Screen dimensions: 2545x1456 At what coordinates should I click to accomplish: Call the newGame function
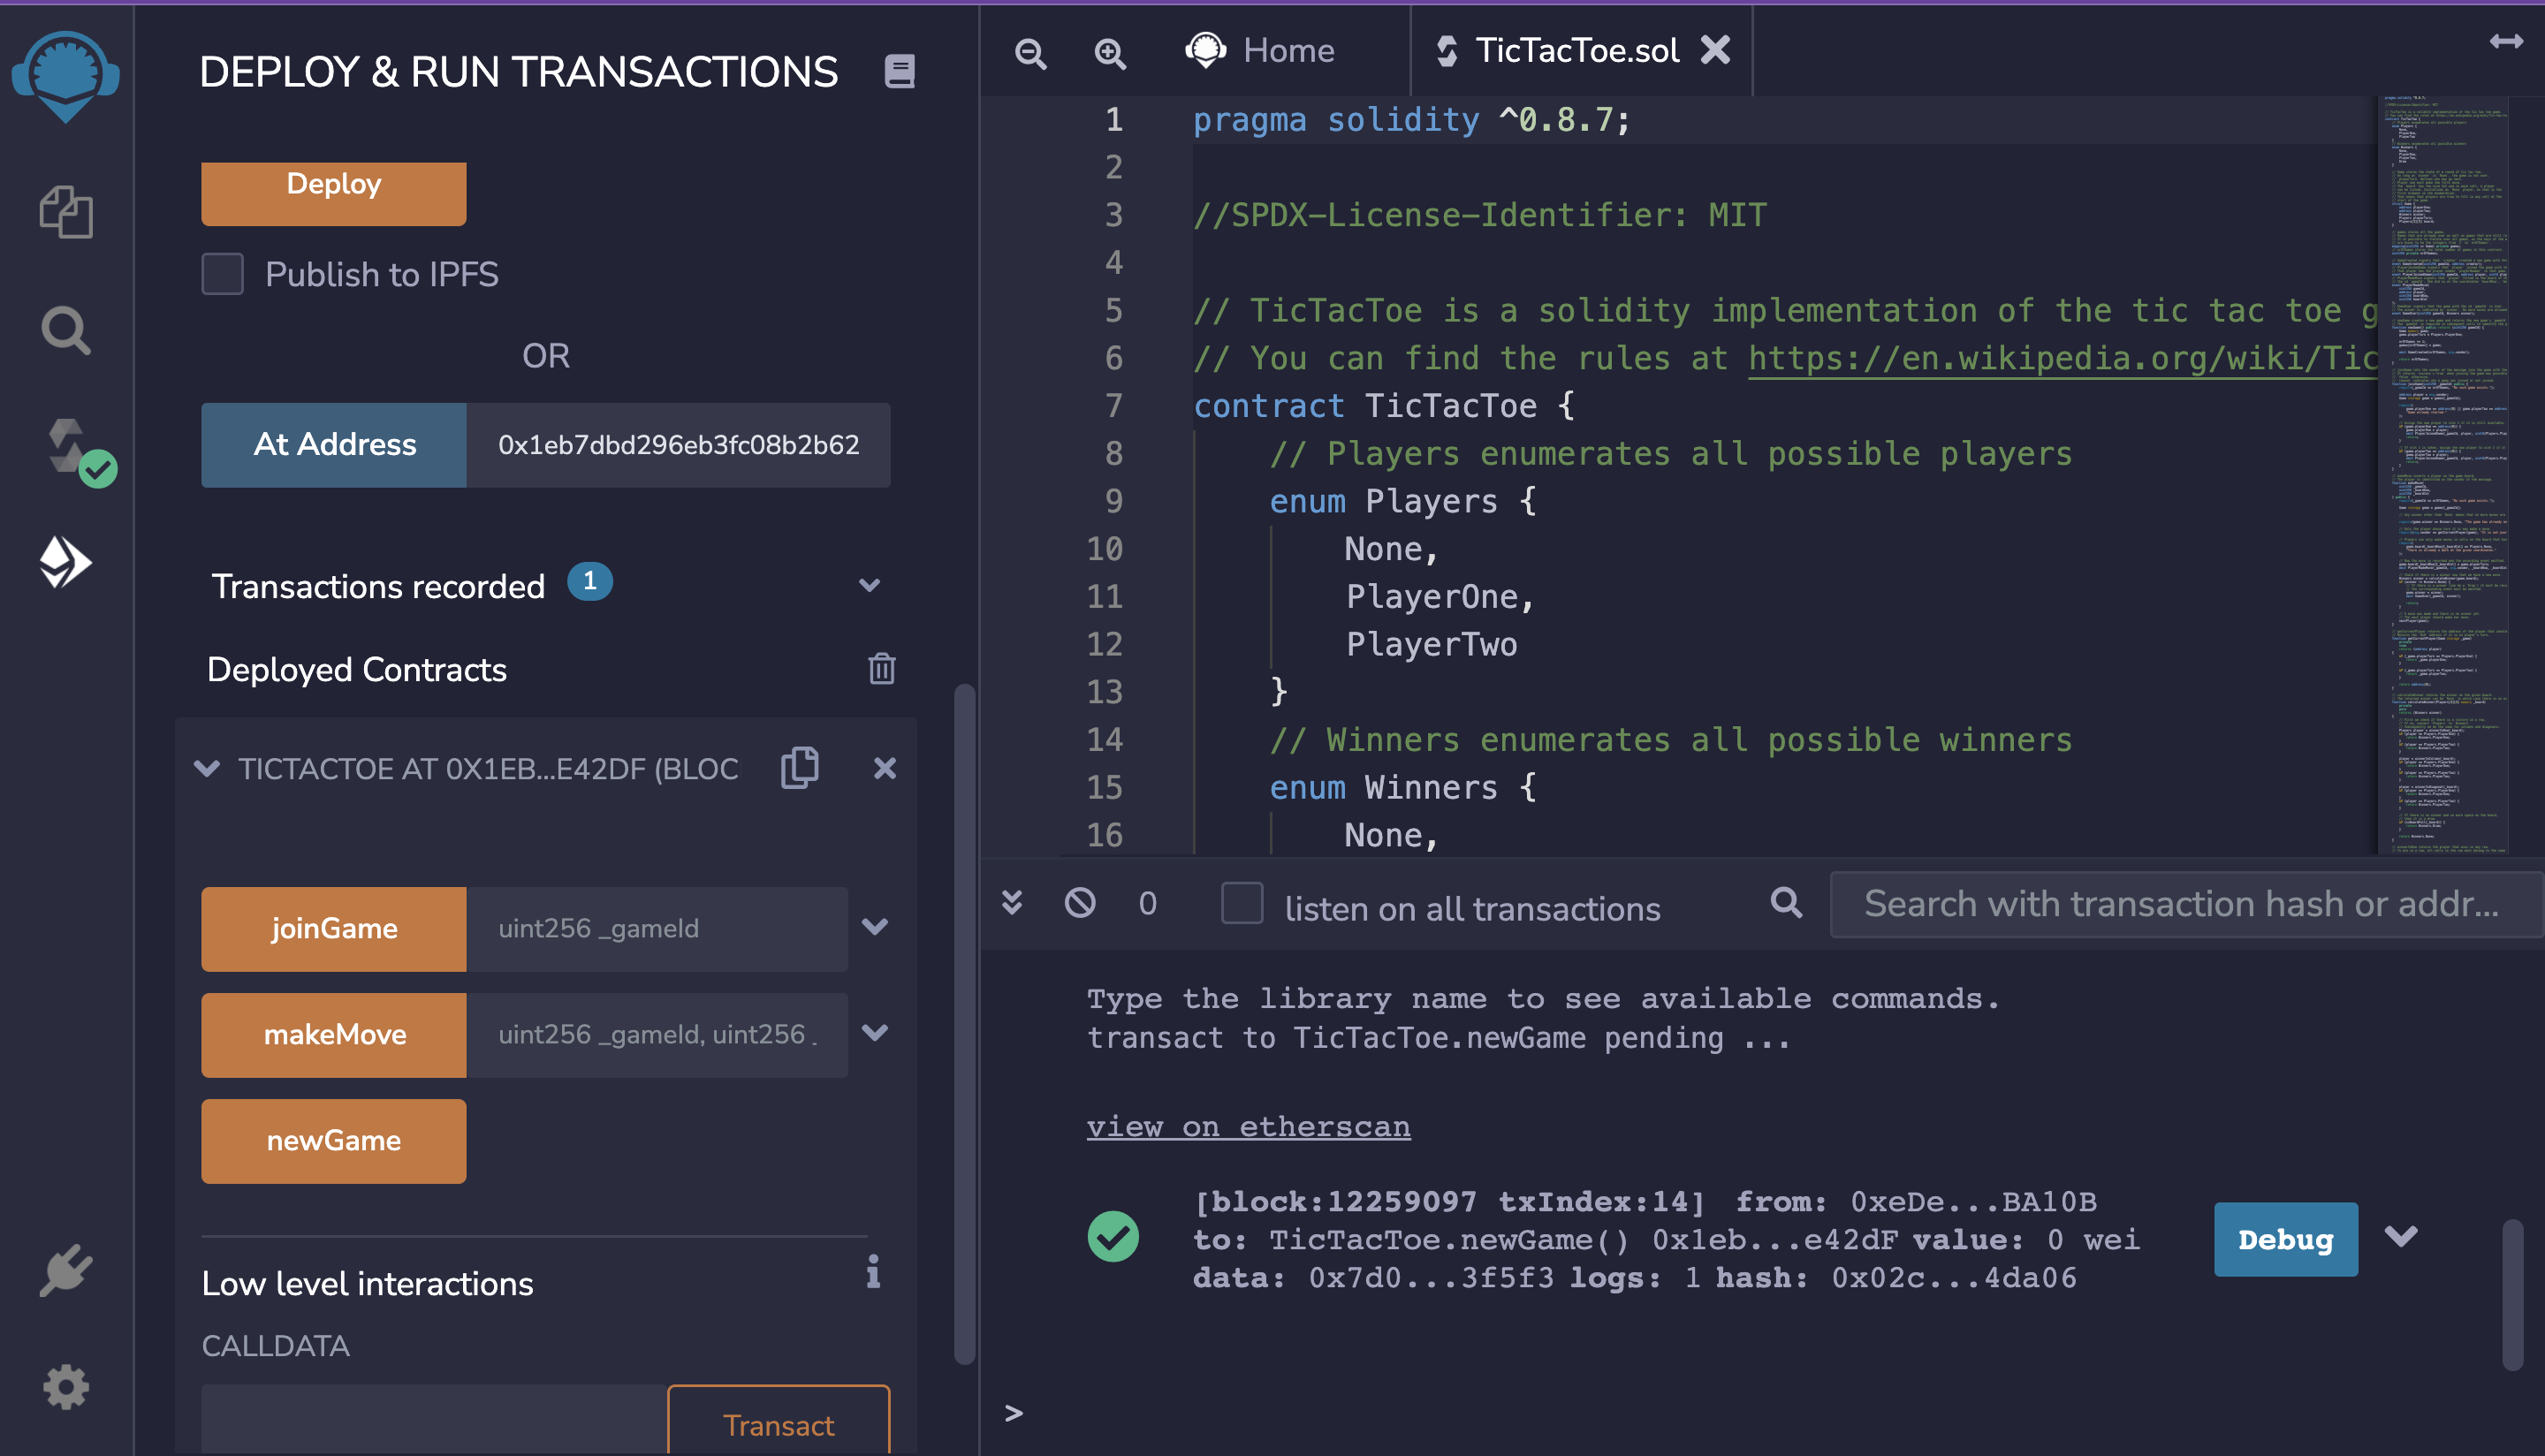click(x=334, y=1141)
